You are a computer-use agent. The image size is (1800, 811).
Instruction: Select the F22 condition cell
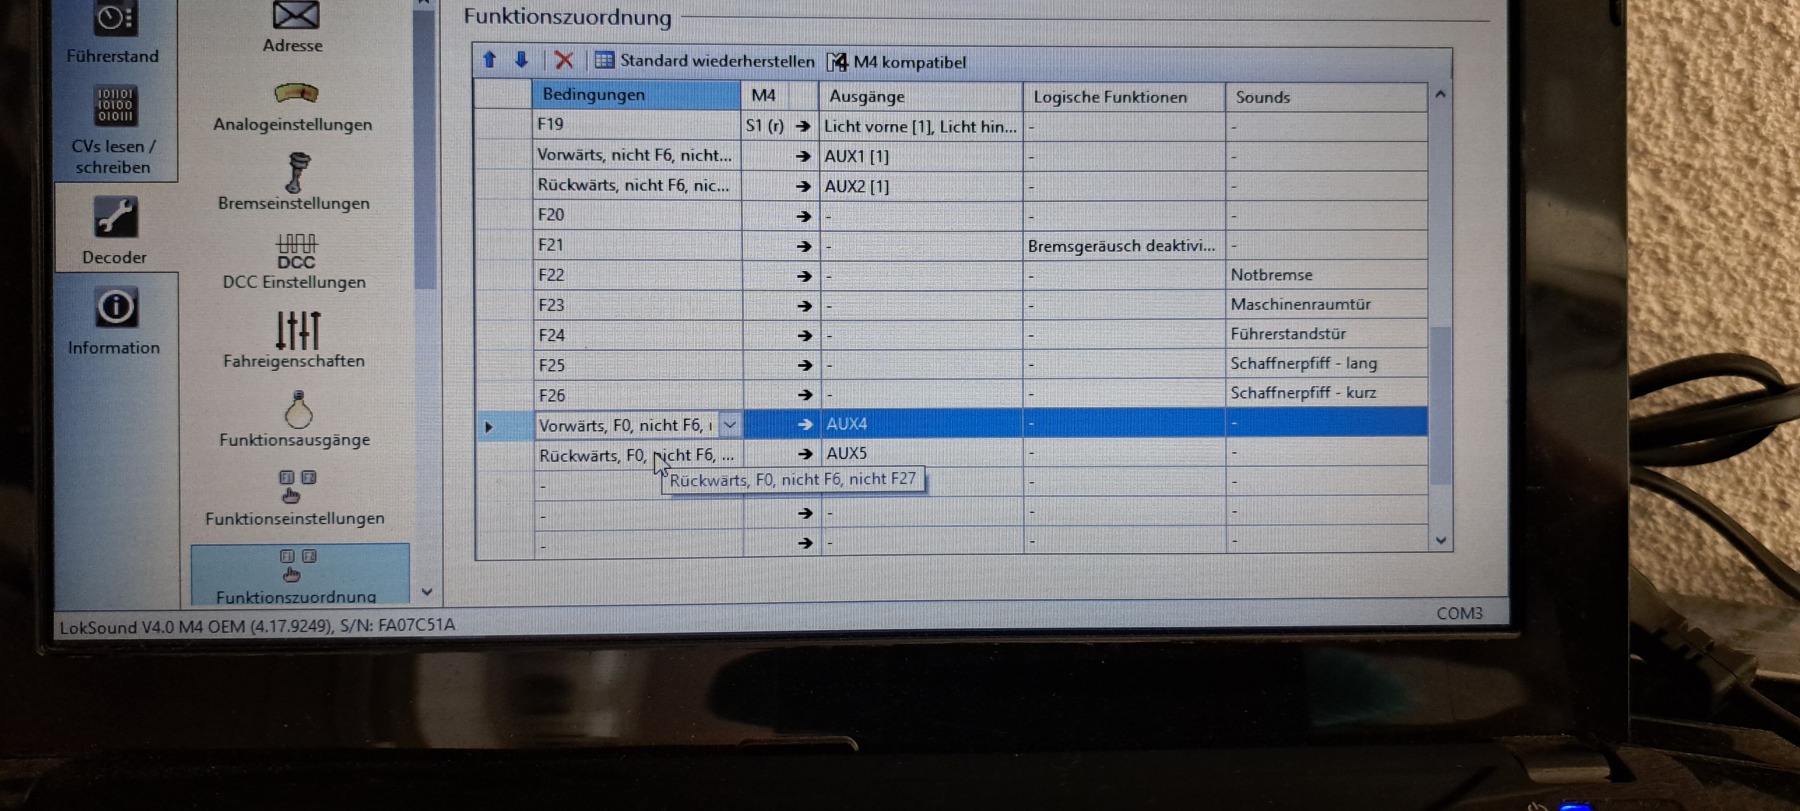coord(637,275)
